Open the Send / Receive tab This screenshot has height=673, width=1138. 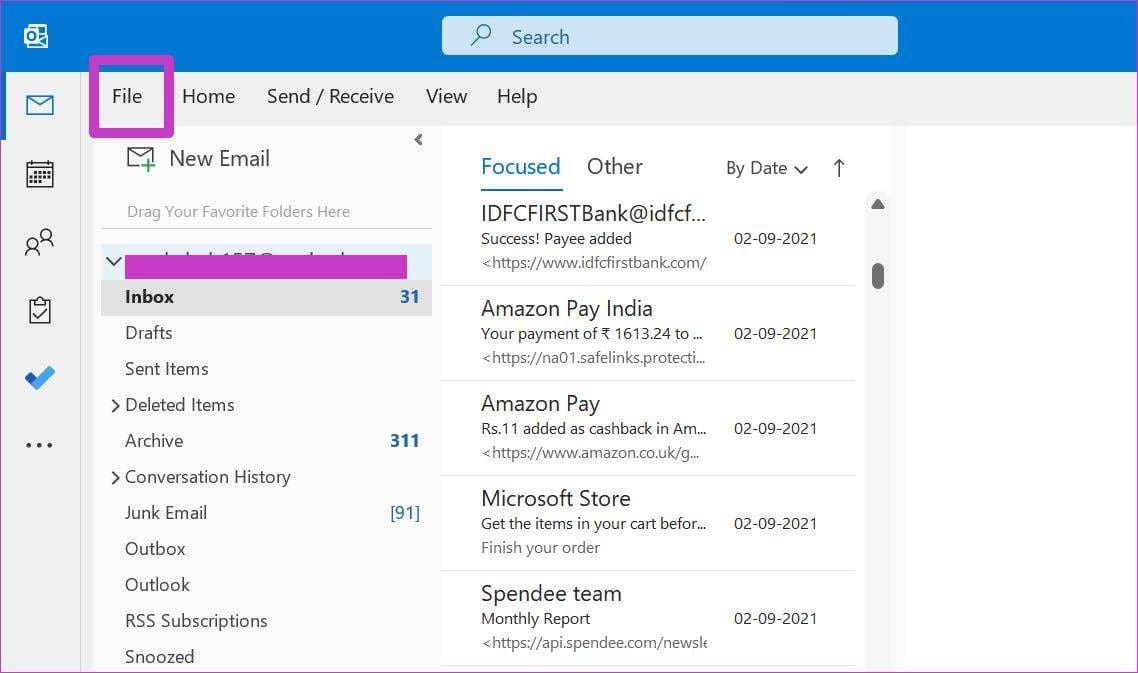click(x=330, y=97)
